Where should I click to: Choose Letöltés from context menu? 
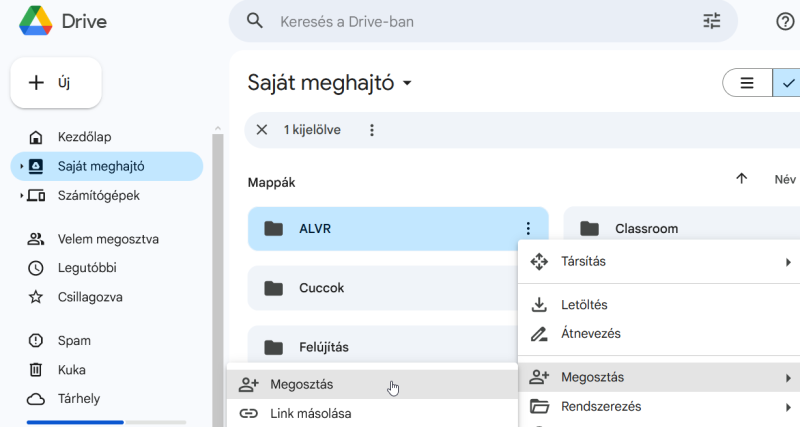click(x=659, y=305)
